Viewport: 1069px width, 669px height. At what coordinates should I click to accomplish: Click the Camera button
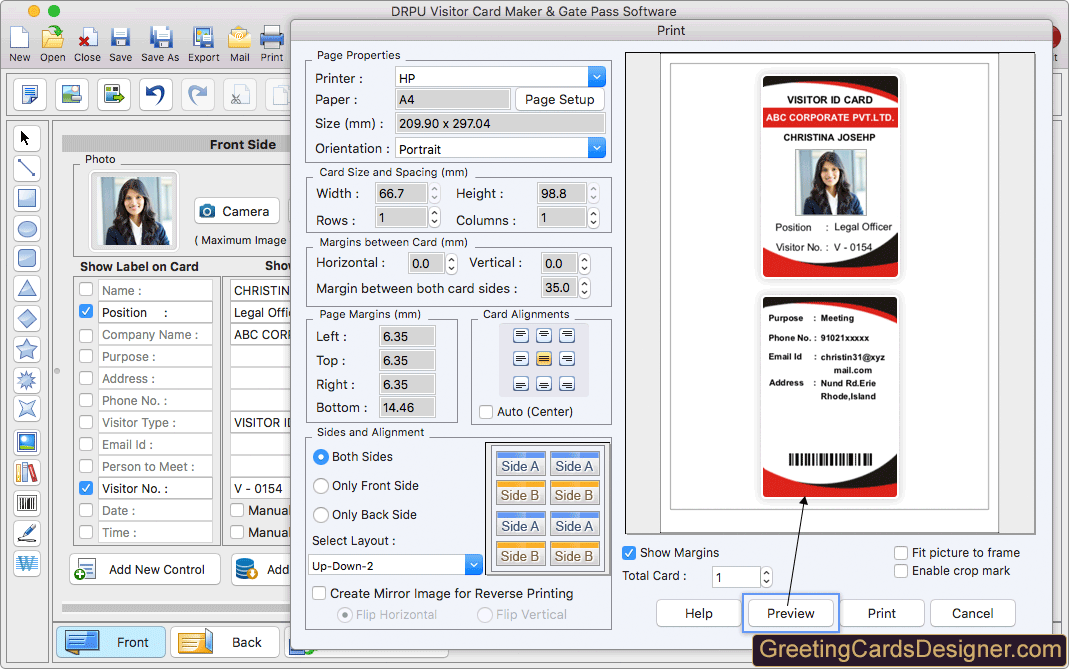click(236, 211)
